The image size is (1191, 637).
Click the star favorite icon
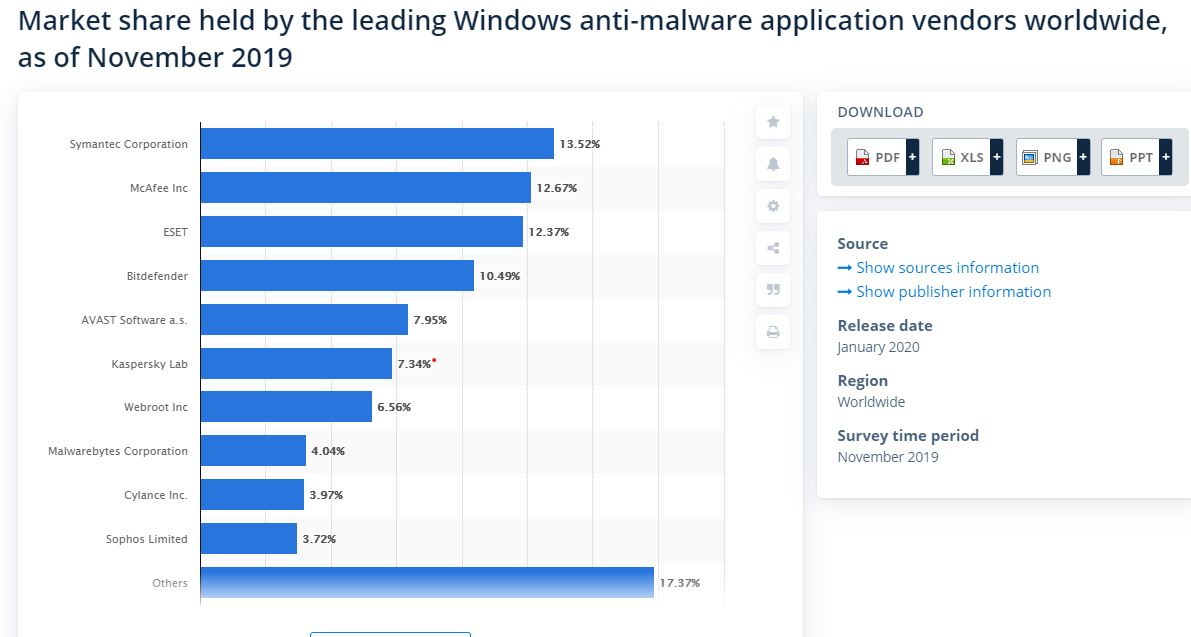coord(772,122)
